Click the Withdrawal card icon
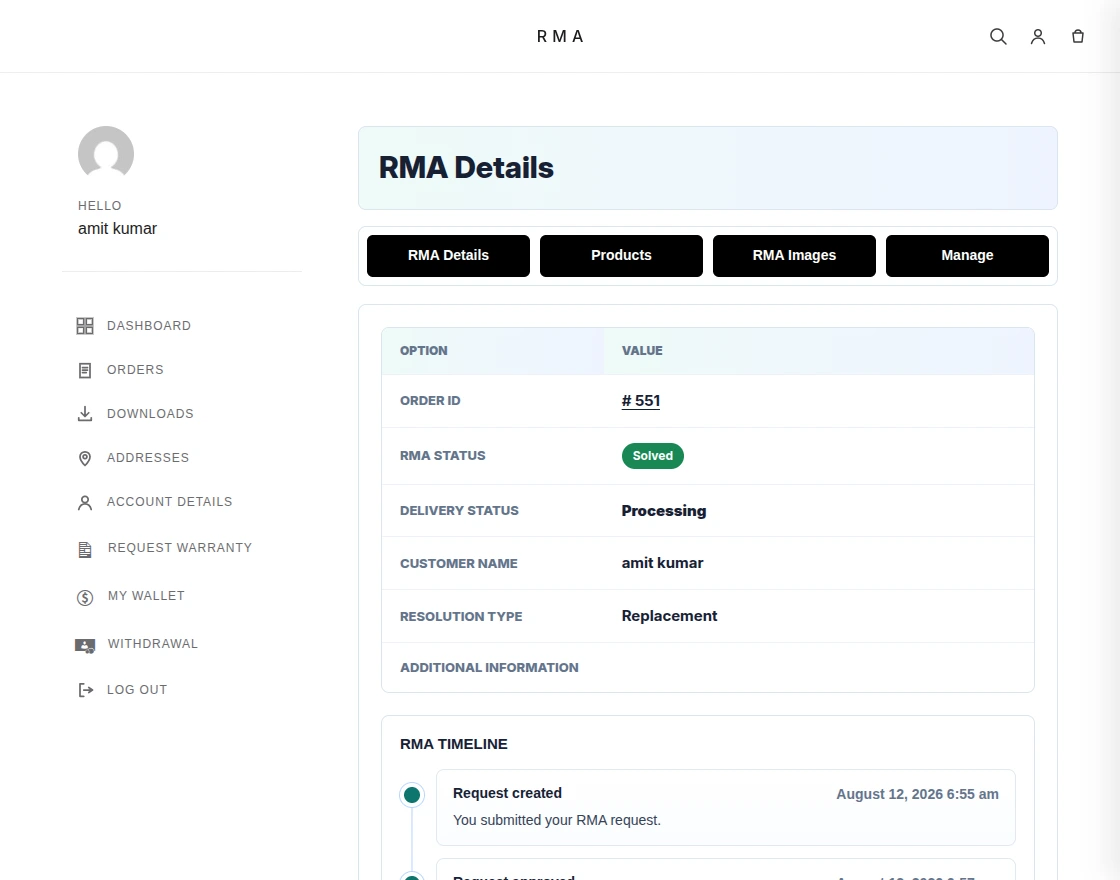Screen dimensions: 1120x880 [85, 645]
